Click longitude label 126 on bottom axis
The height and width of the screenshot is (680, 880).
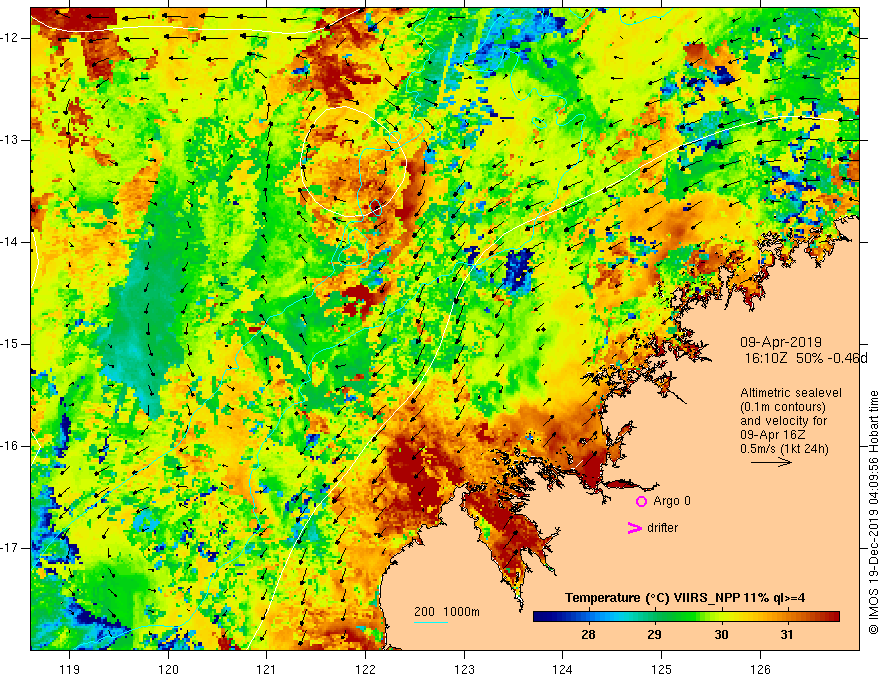pos(760,669)
